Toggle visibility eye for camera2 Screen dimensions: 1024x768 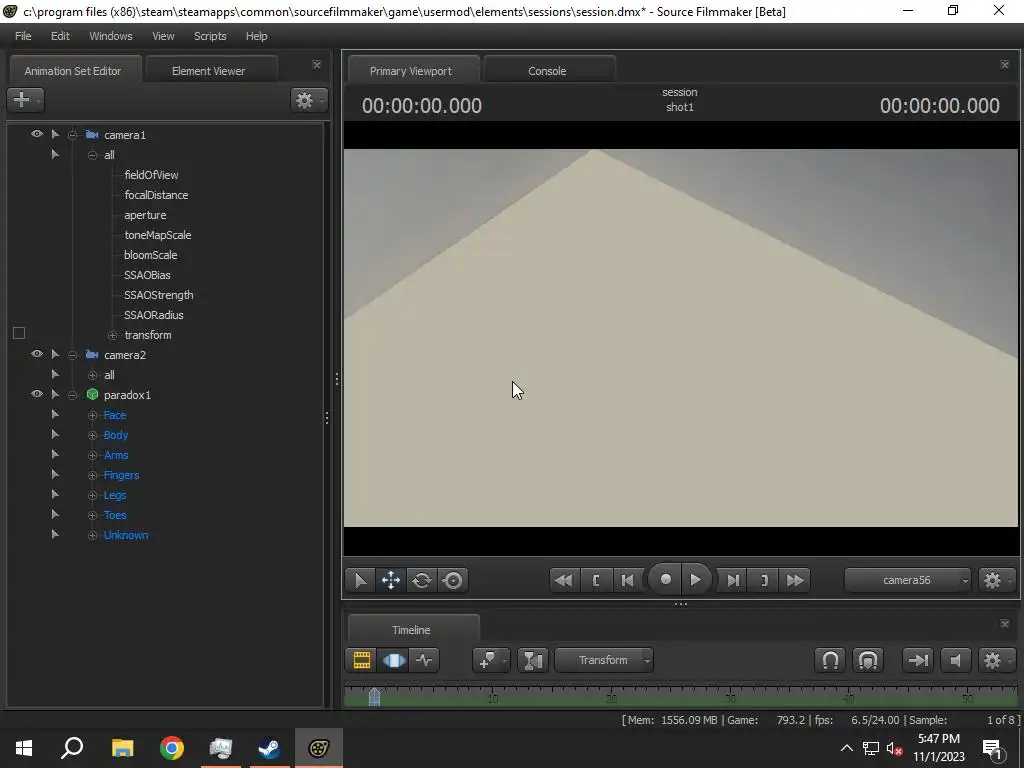(37, 354)
